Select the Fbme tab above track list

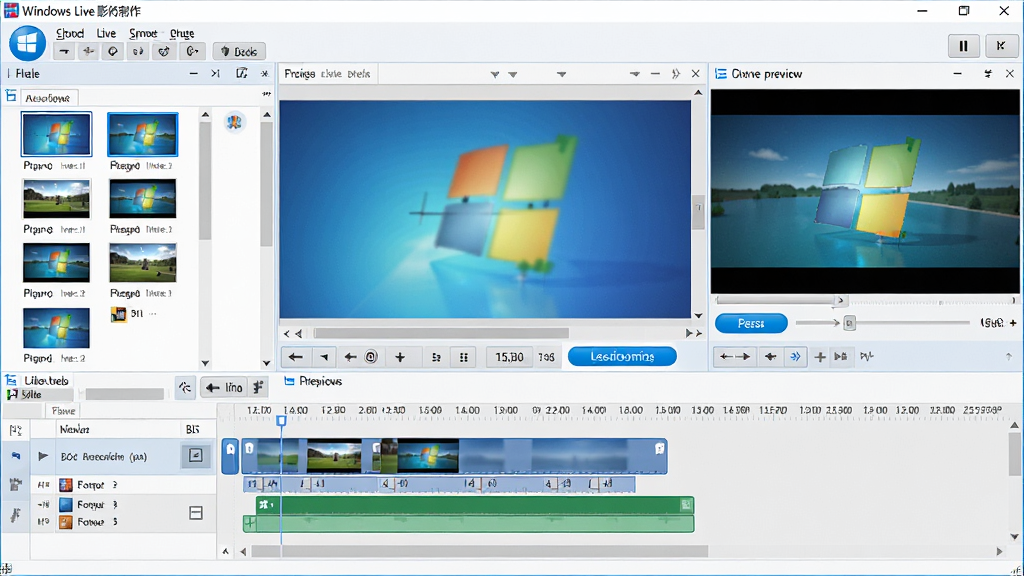[63, 411]
